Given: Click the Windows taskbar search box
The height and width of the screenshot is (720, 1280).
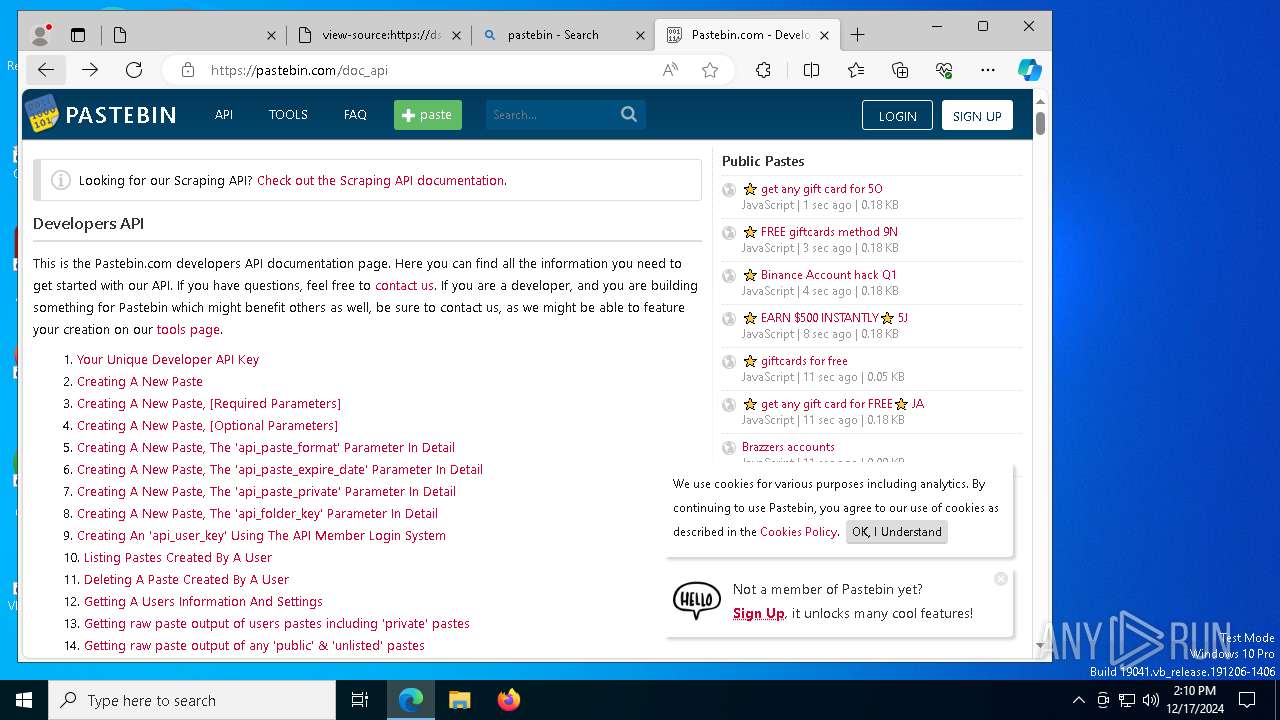Looking at the screenshot, I should click(x=192, y=700).
